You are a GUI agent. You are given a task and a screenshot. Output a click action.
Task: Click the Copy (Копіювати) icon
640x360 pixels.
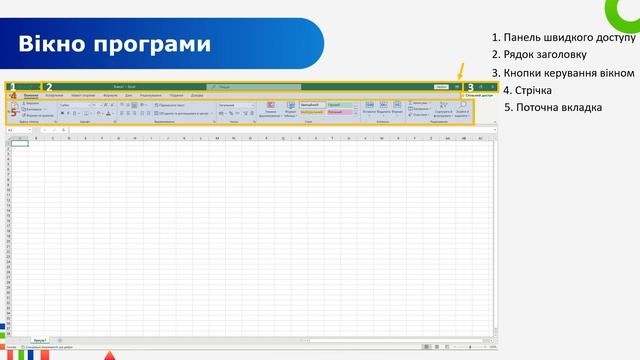[24, 109]
